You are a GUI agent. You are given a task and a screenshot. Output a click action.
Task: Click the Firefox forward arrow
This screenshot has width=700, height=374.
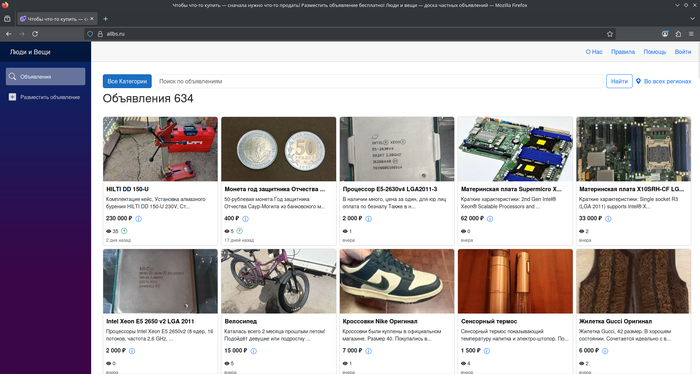[21, 34]
